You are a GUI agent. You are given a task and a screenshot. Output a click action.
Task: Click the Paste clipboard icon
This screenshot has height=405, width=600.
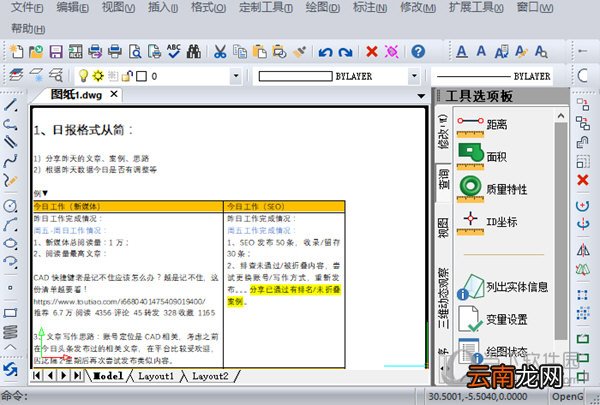[x=260, y=51]
